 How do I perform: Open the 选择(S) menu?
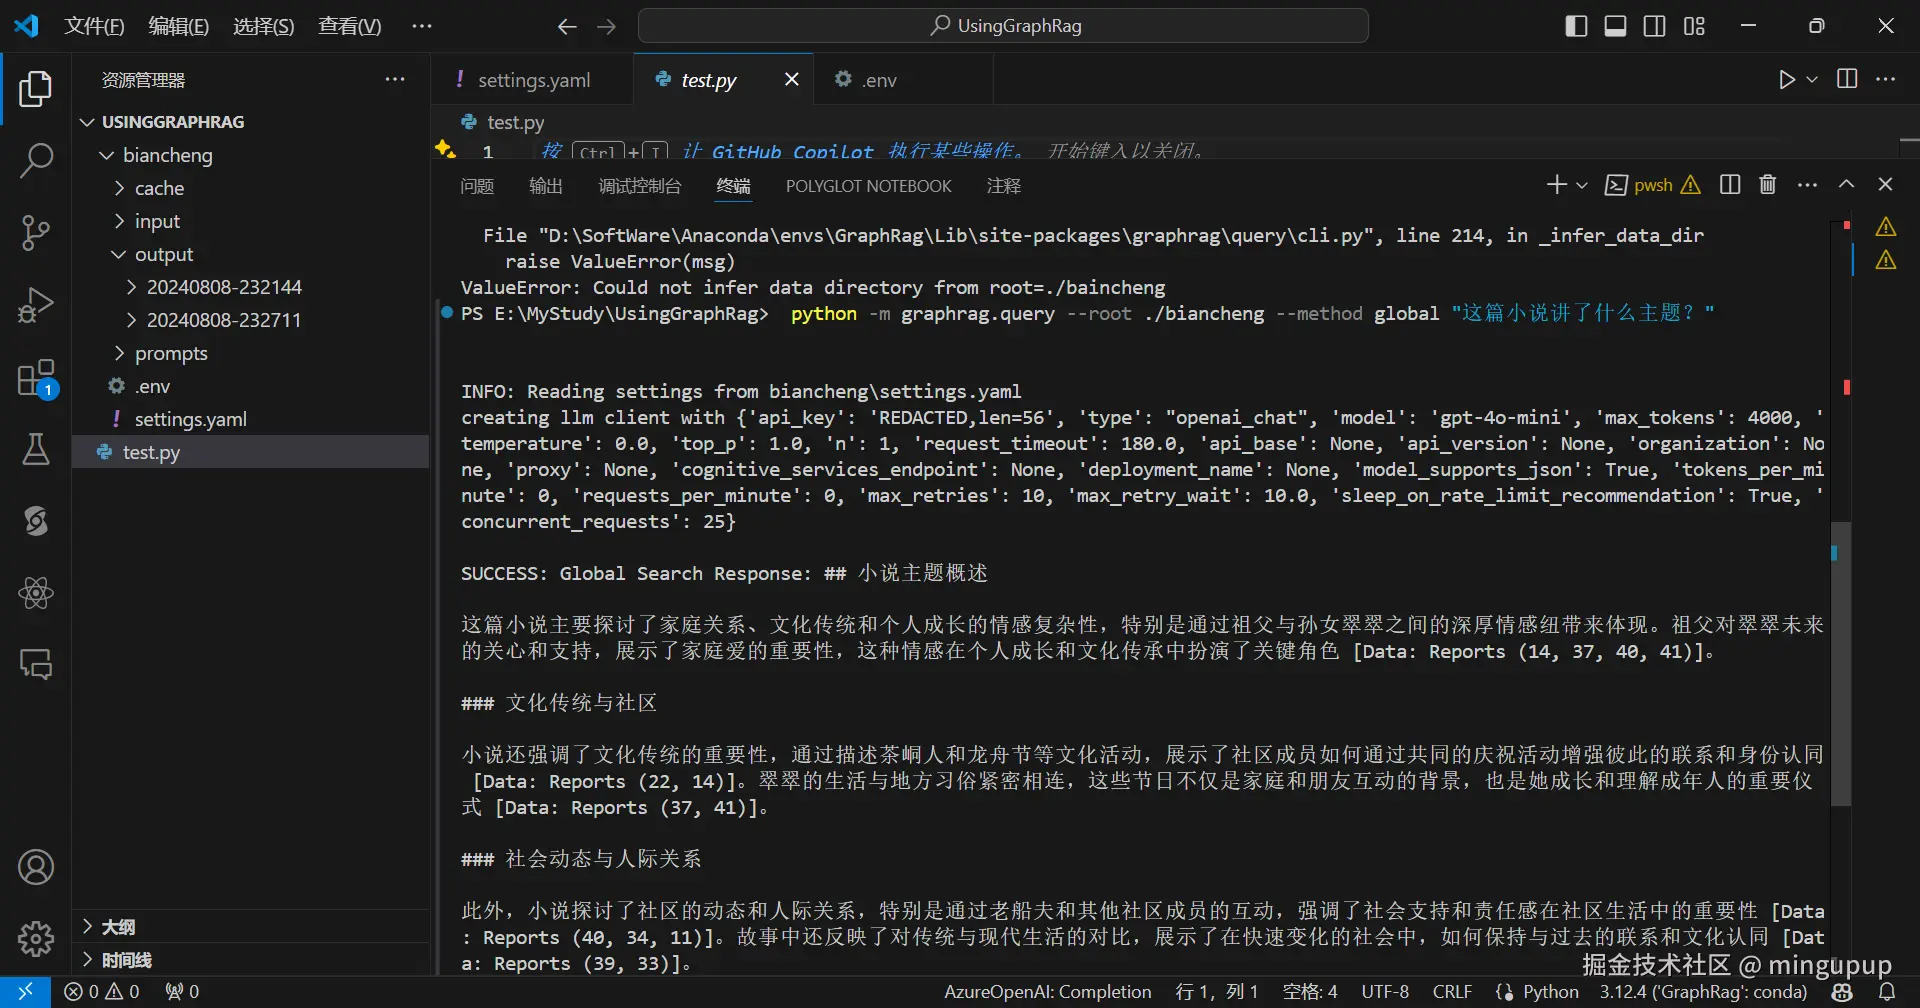tap(264, 27)
